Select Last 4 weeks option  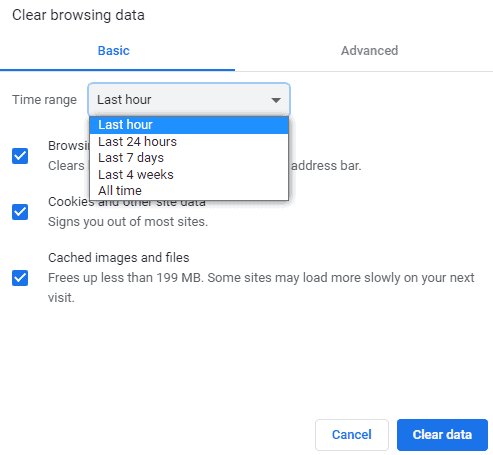(x=189, y=174)
